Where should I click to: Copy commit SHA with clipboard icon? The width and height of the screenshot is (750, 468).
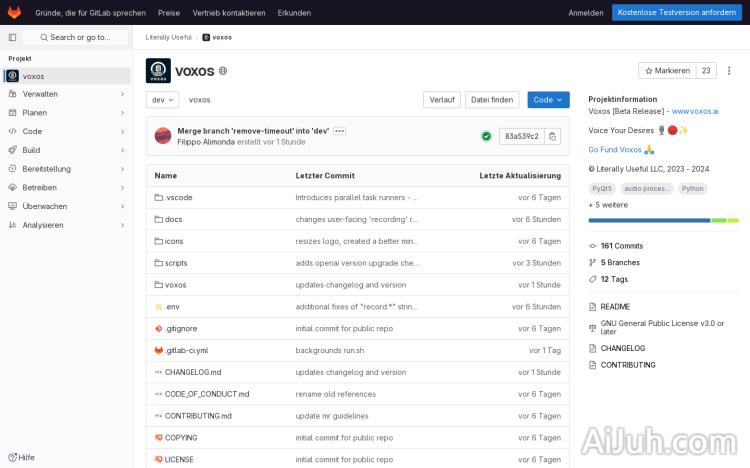[553, 136]
